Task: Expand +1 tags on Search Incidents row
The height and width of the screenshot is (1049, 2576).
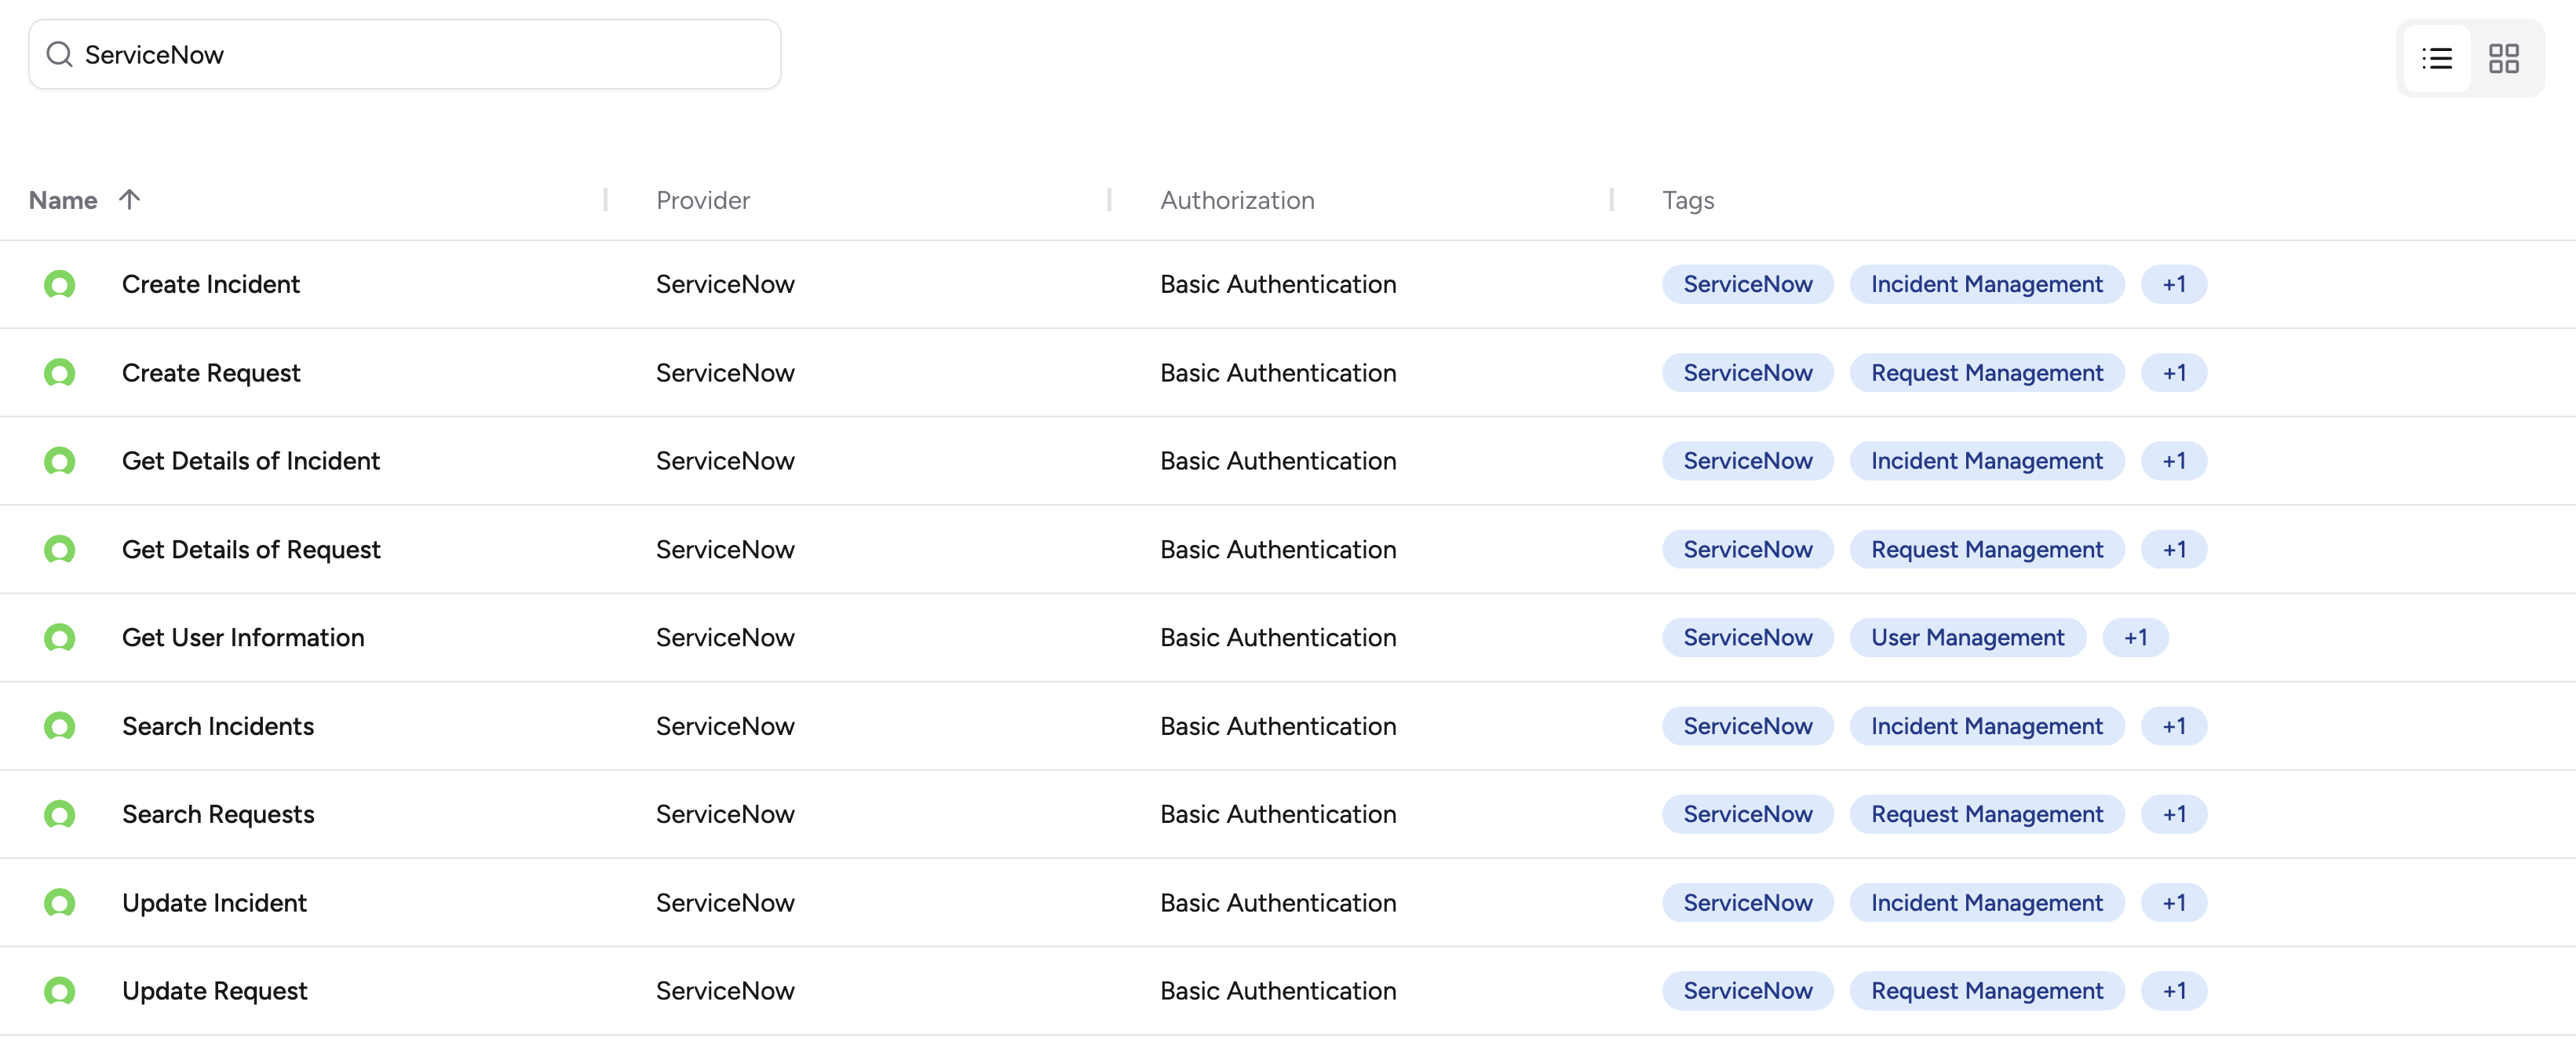Action: pyautogui.click(x=2174, y=726)
